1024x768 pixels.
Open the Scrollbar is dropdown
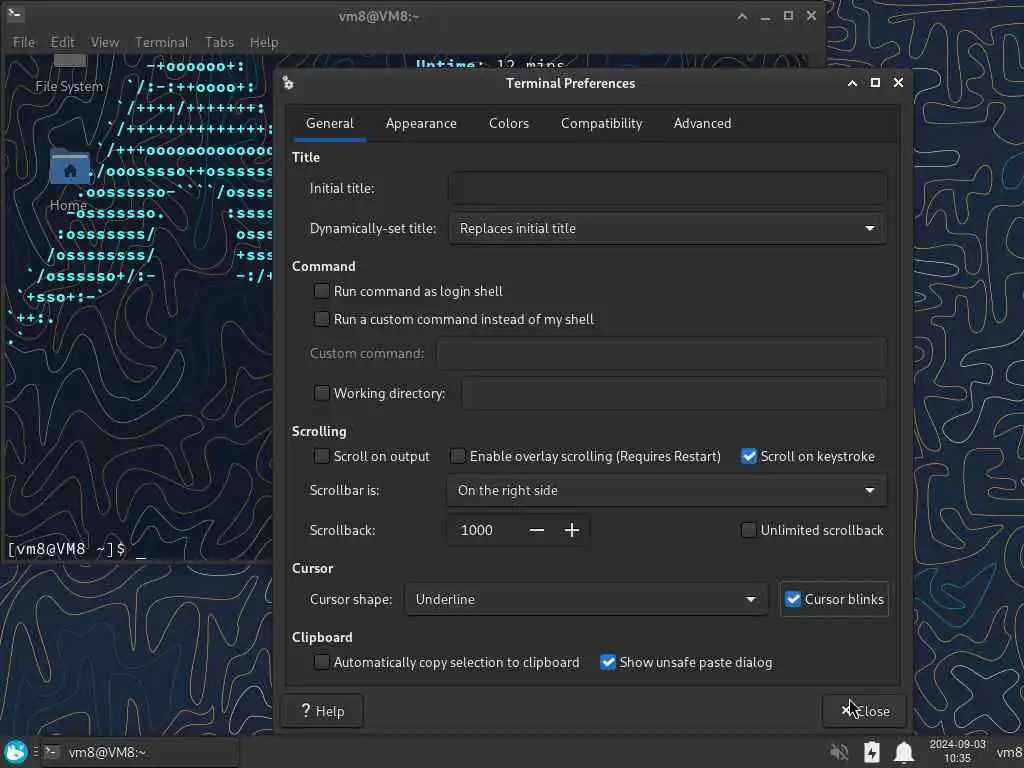[x=666, y=490]
